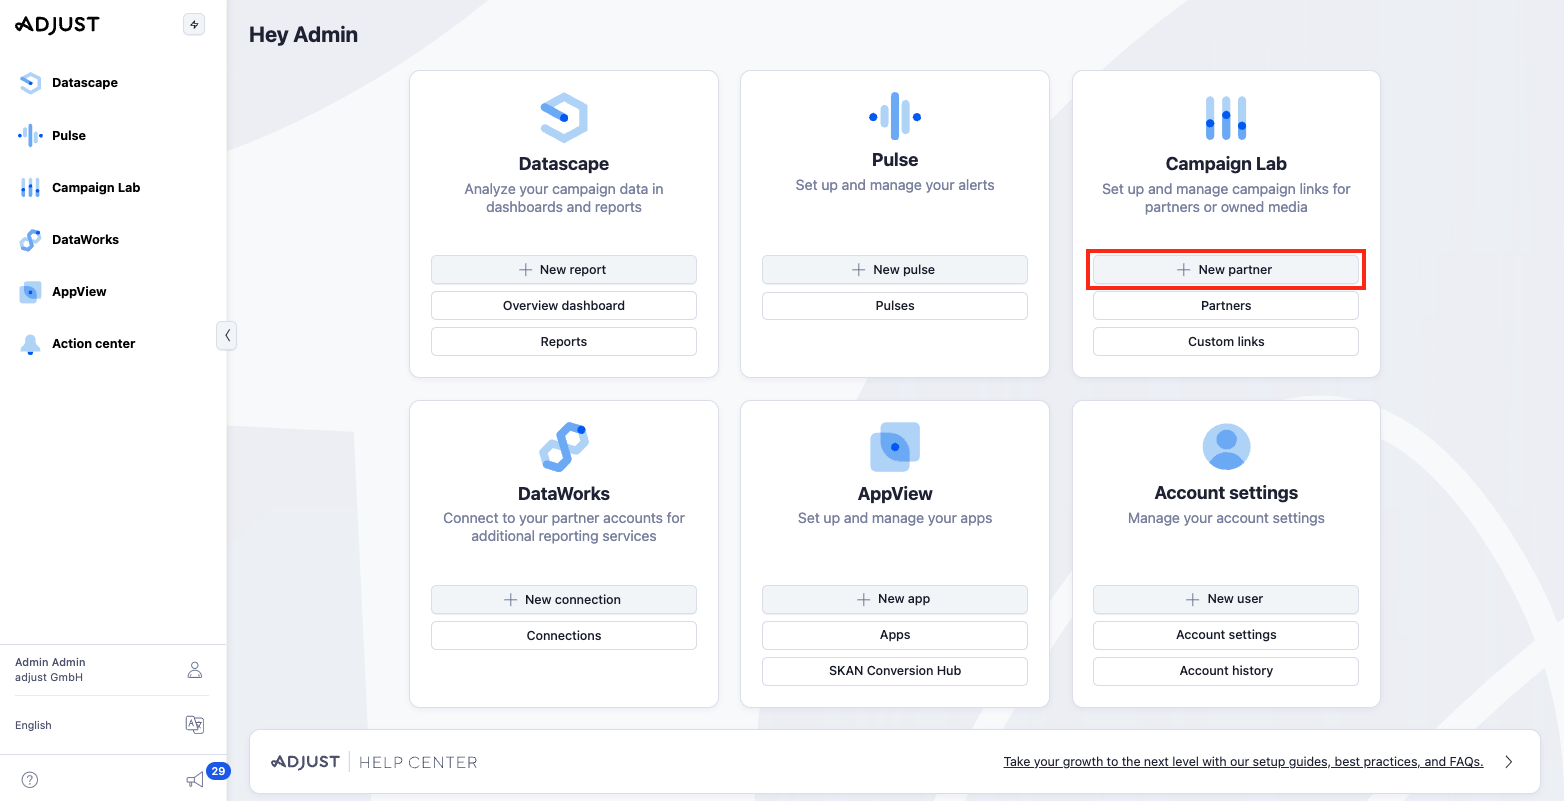The width and height of the screenshot is (1564, 801).
Task: Click the large DataWorks card icon
Action: [x=564, y=447]
